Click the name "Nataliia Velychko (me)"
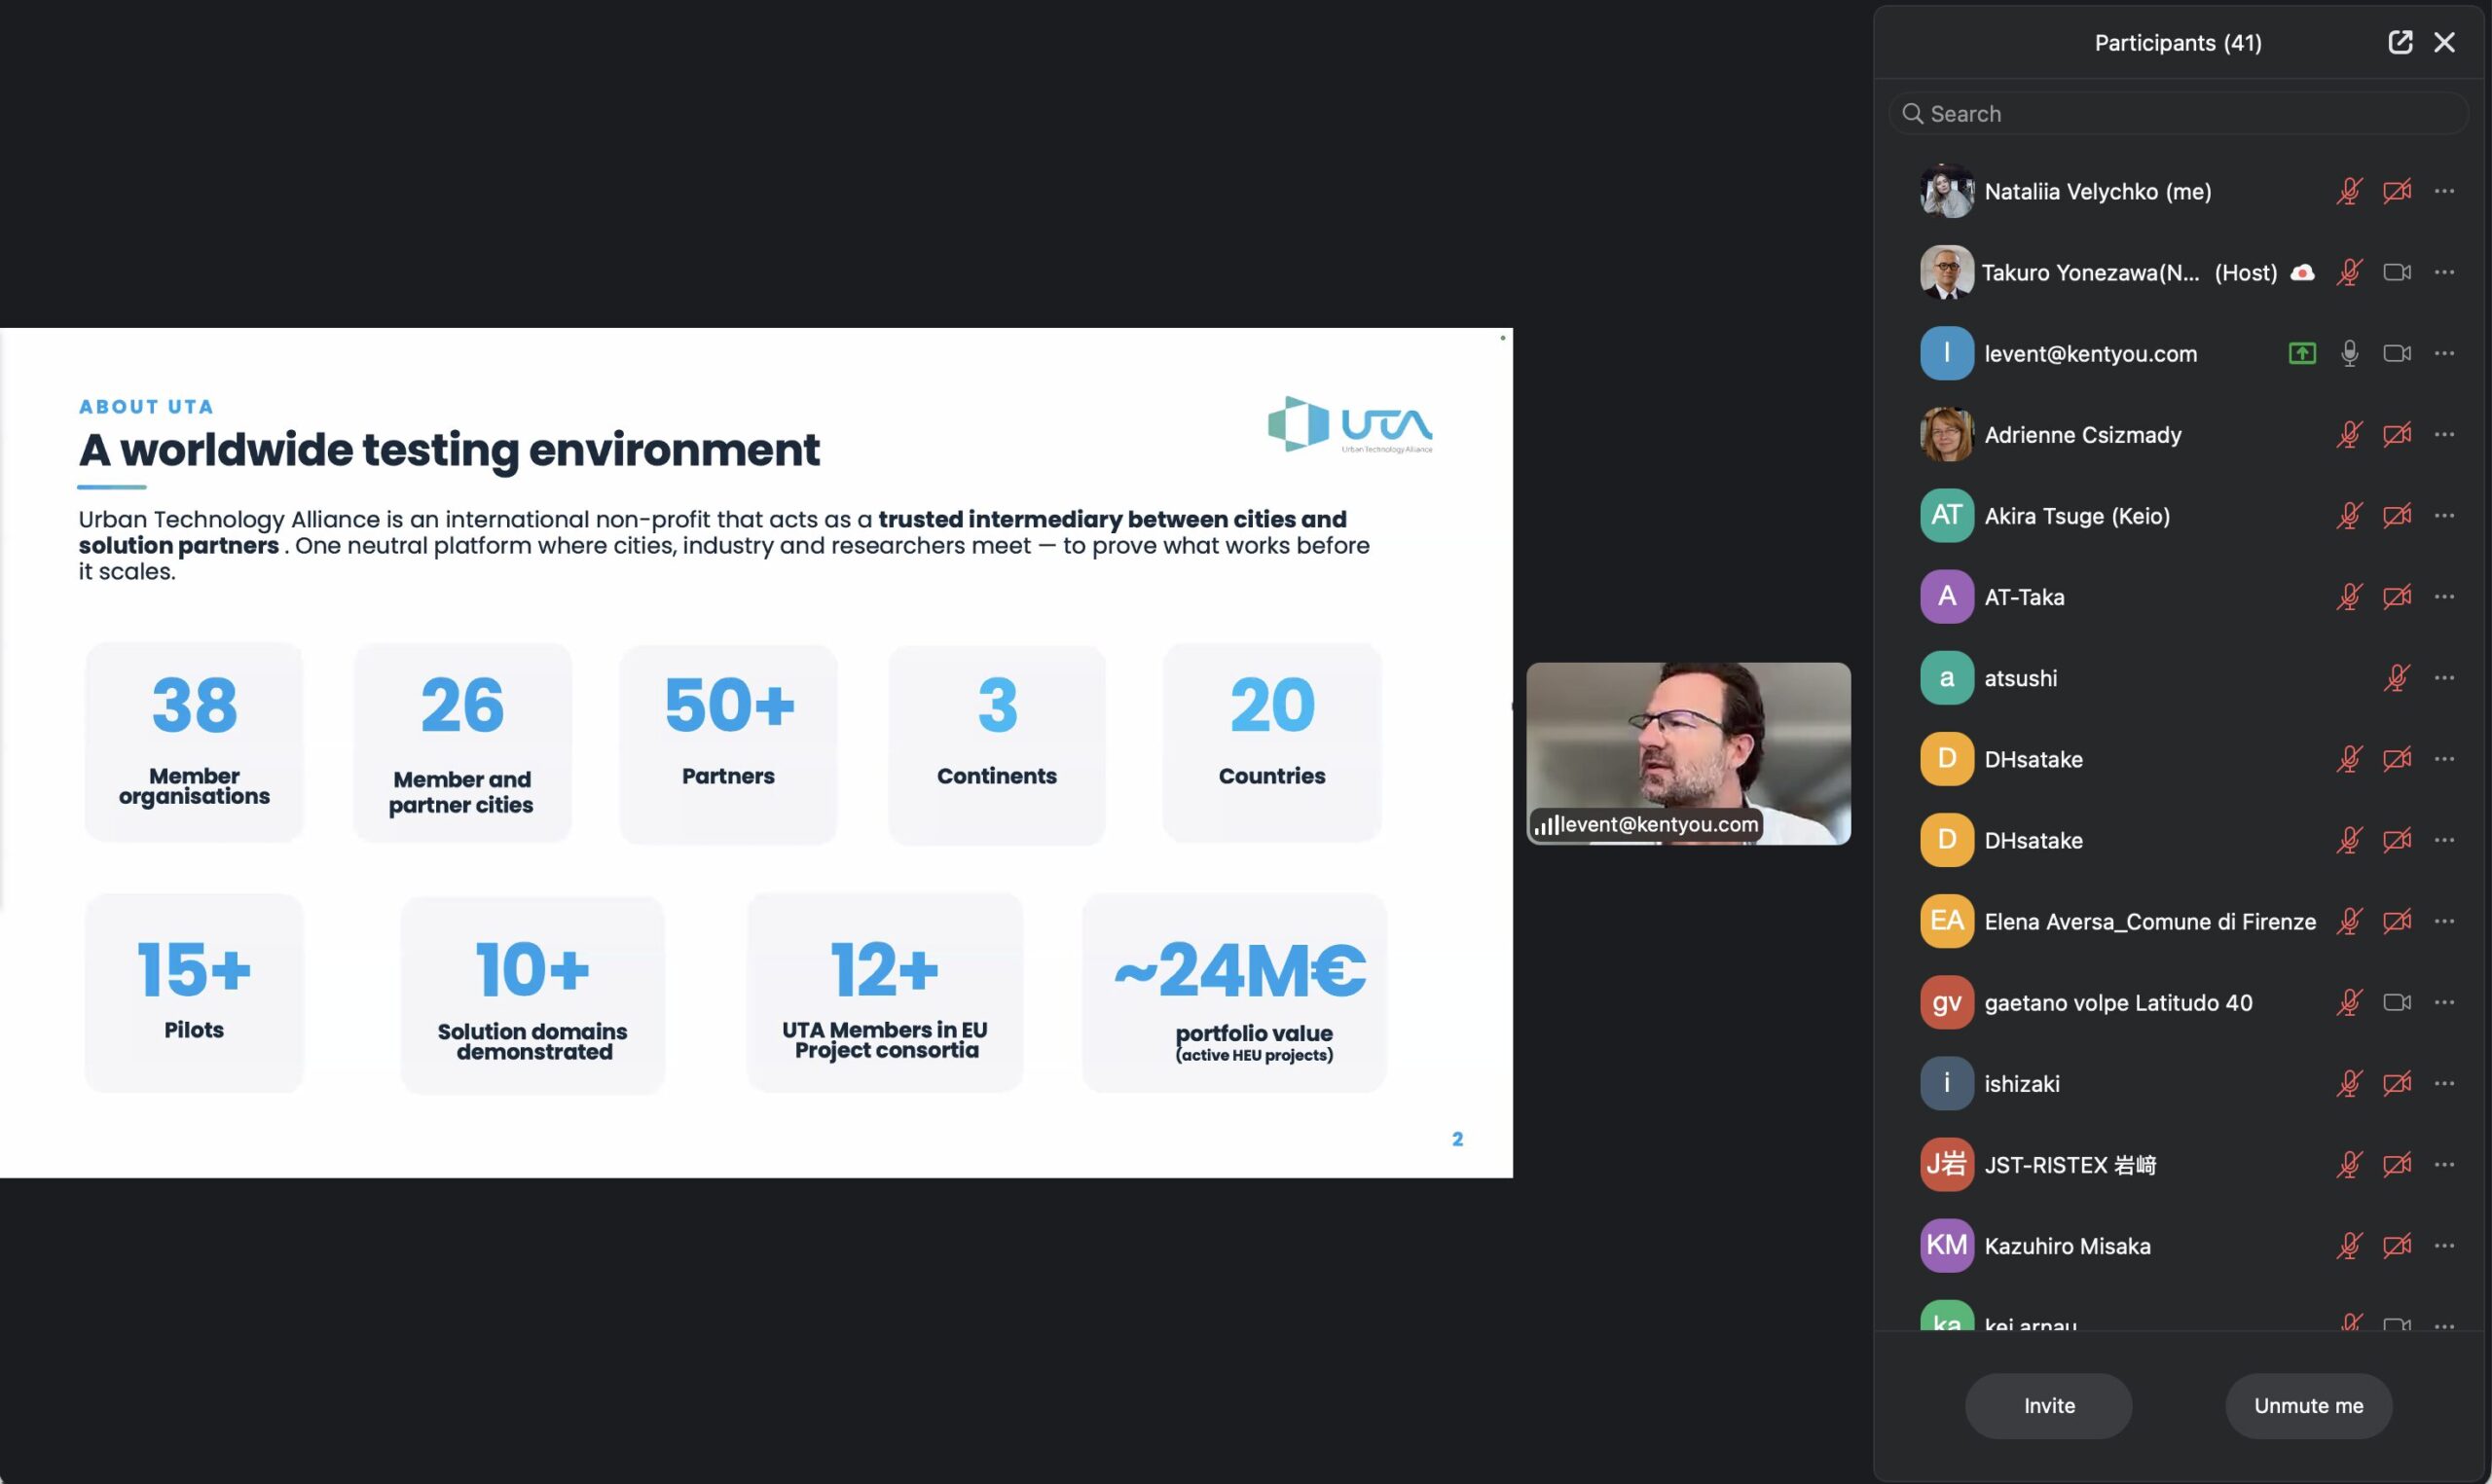This screenshot has width=2492, height=1484. point(2097,191)
